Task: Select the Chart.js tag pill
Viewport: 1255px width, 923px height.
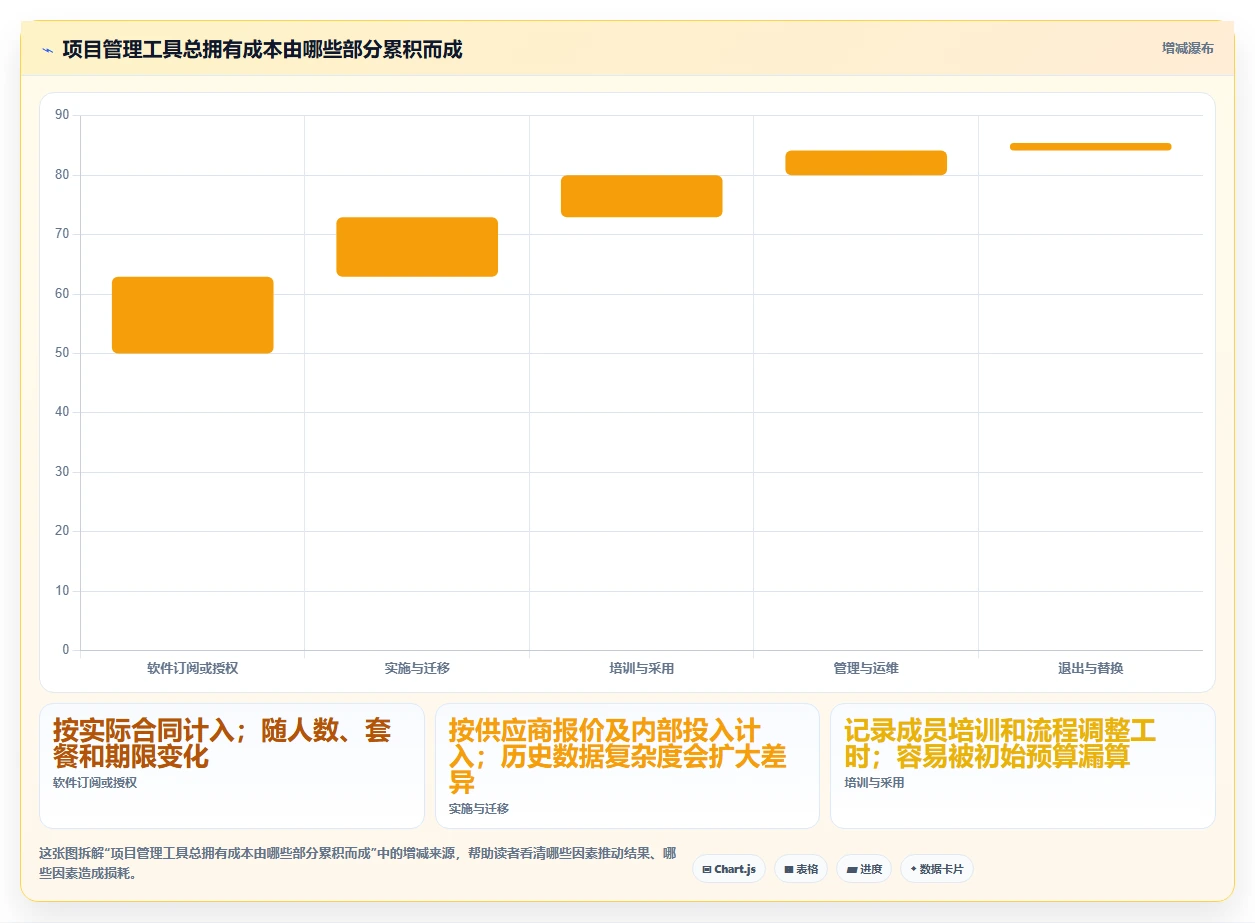Action: tap(729, 869)
